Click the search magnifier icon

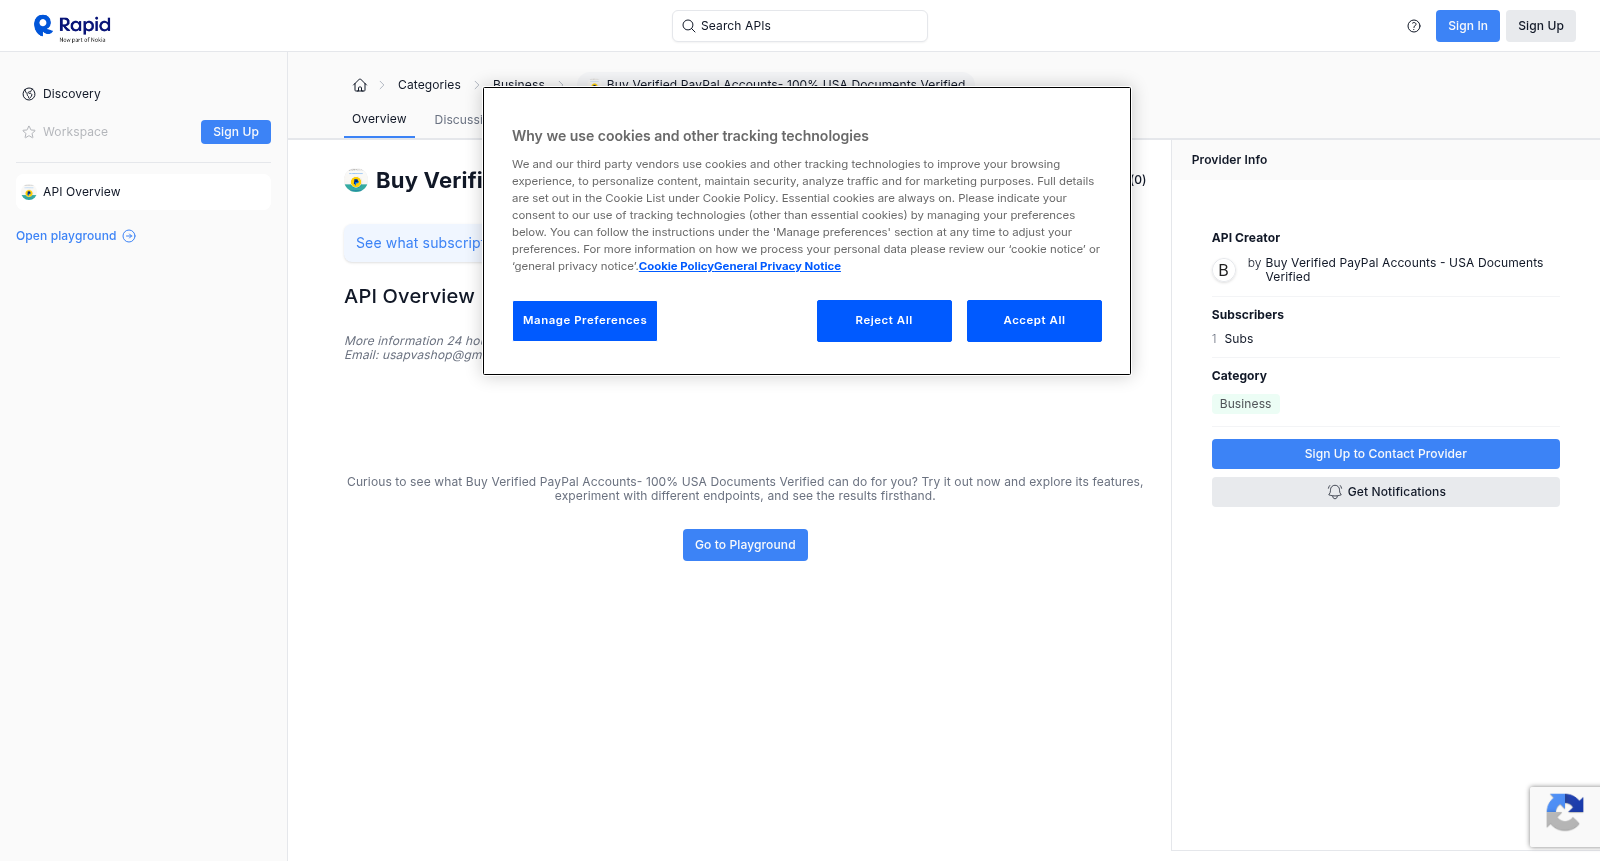point(688,26)
